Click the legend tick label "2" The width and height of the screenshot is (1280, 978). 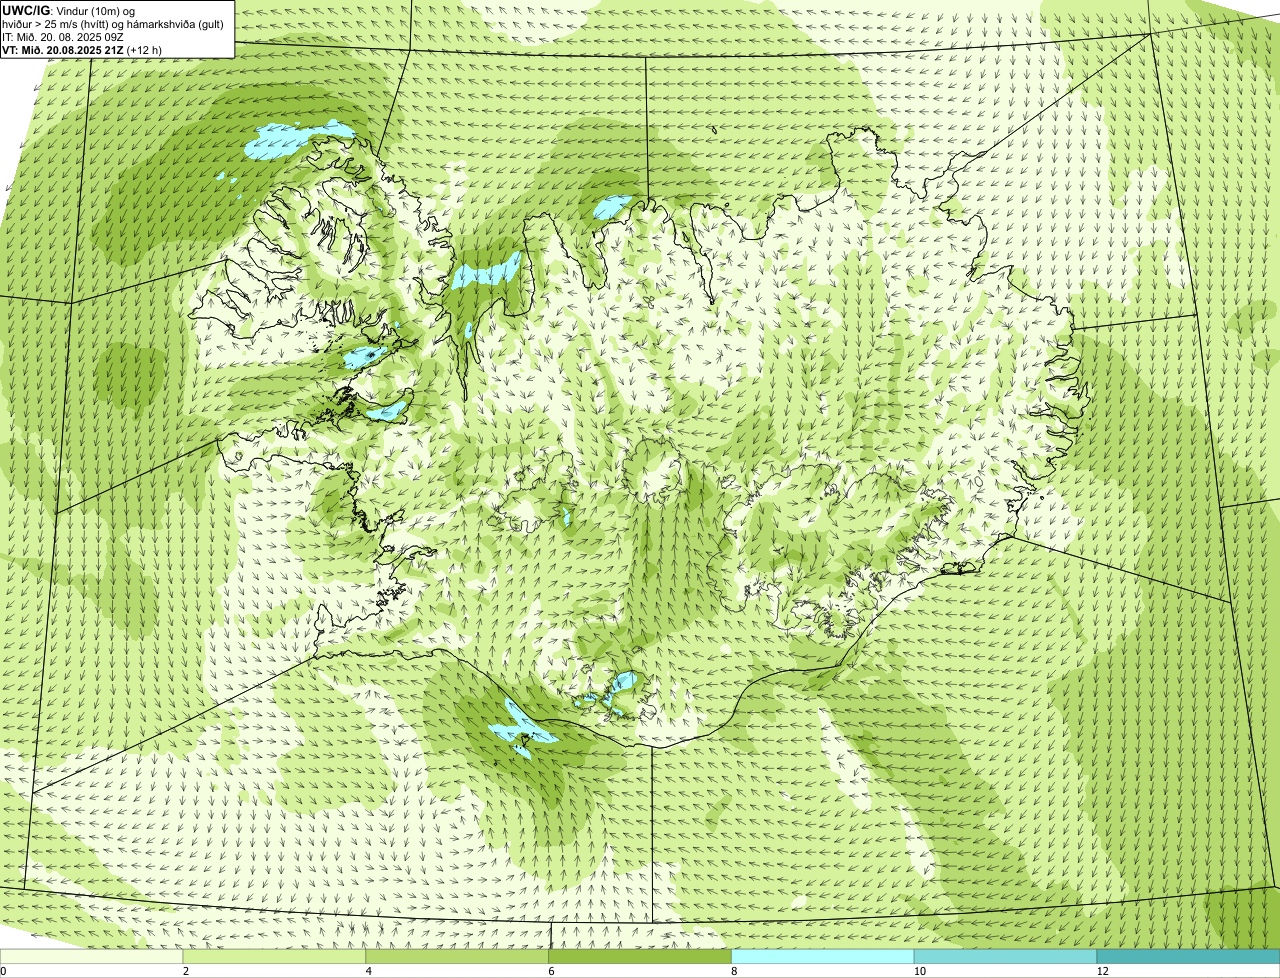(186, 971)
